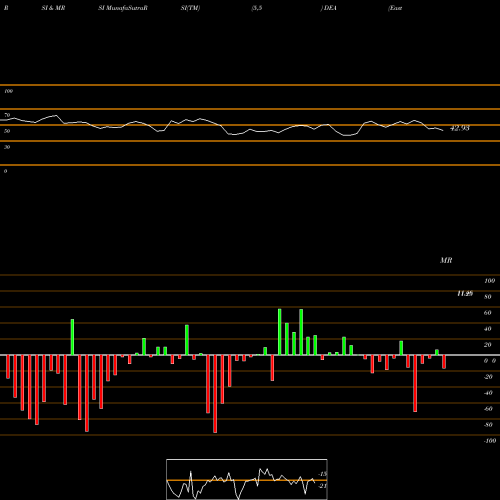The height and width of the screenshot is (500, 500).
Task: Click the -40 label on the MR axis
Action: pyautogui.click(x=488, y=393)
